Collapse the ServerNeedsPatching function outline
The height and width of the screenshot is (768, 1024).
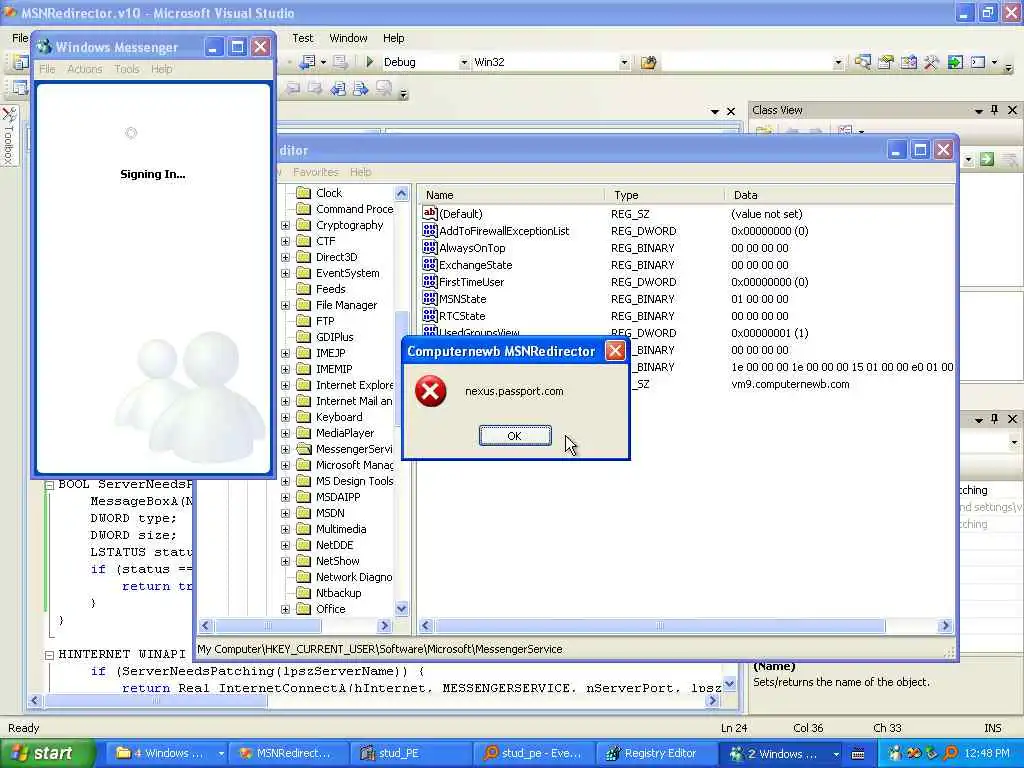point(49,485)
